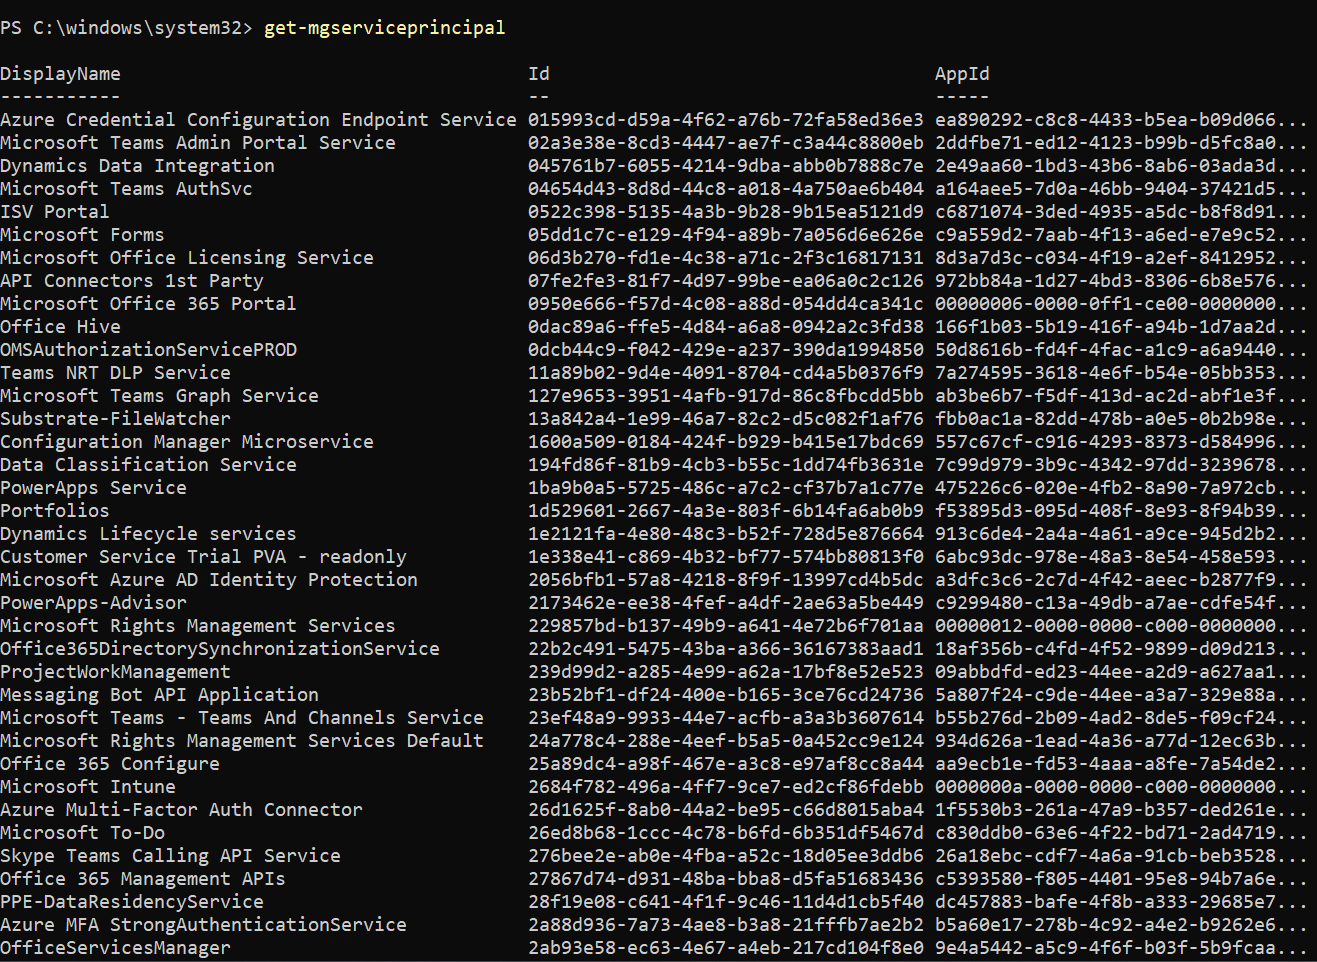This screenshot has height=962, width=1317.
Task: Click the AppId column header
Action: (962, 73)
